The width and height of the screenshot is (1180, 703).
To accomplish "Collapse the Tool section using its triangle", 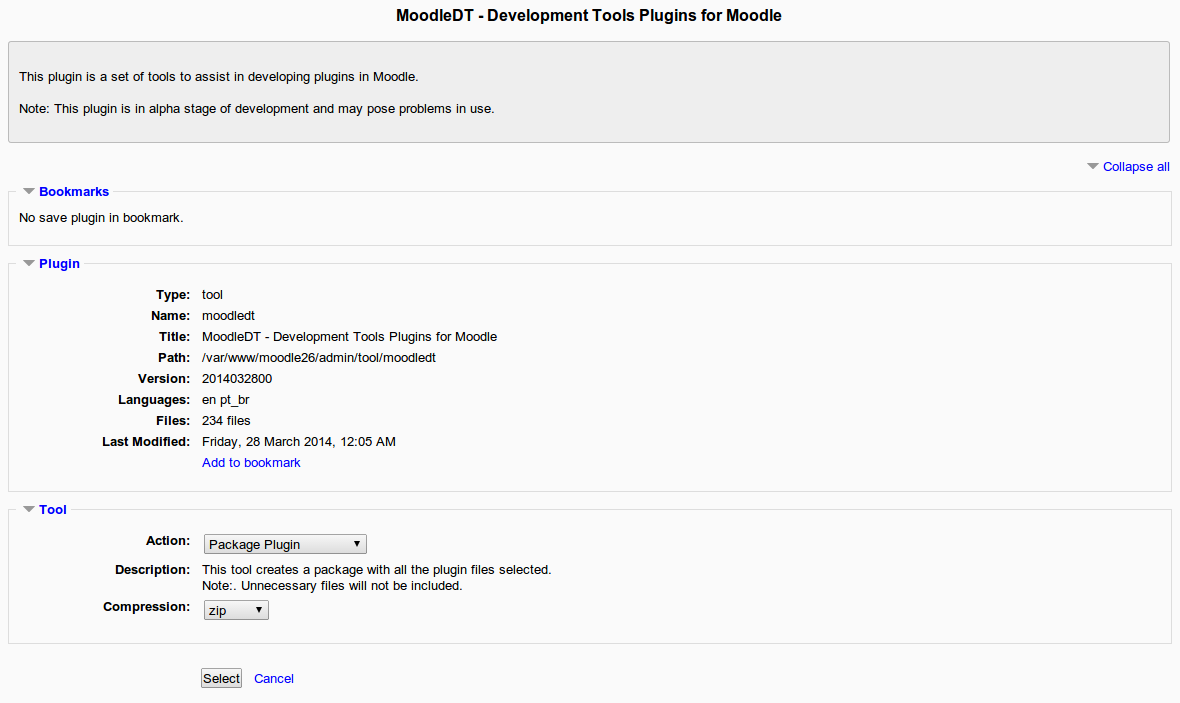I will (x=29, y=509).
